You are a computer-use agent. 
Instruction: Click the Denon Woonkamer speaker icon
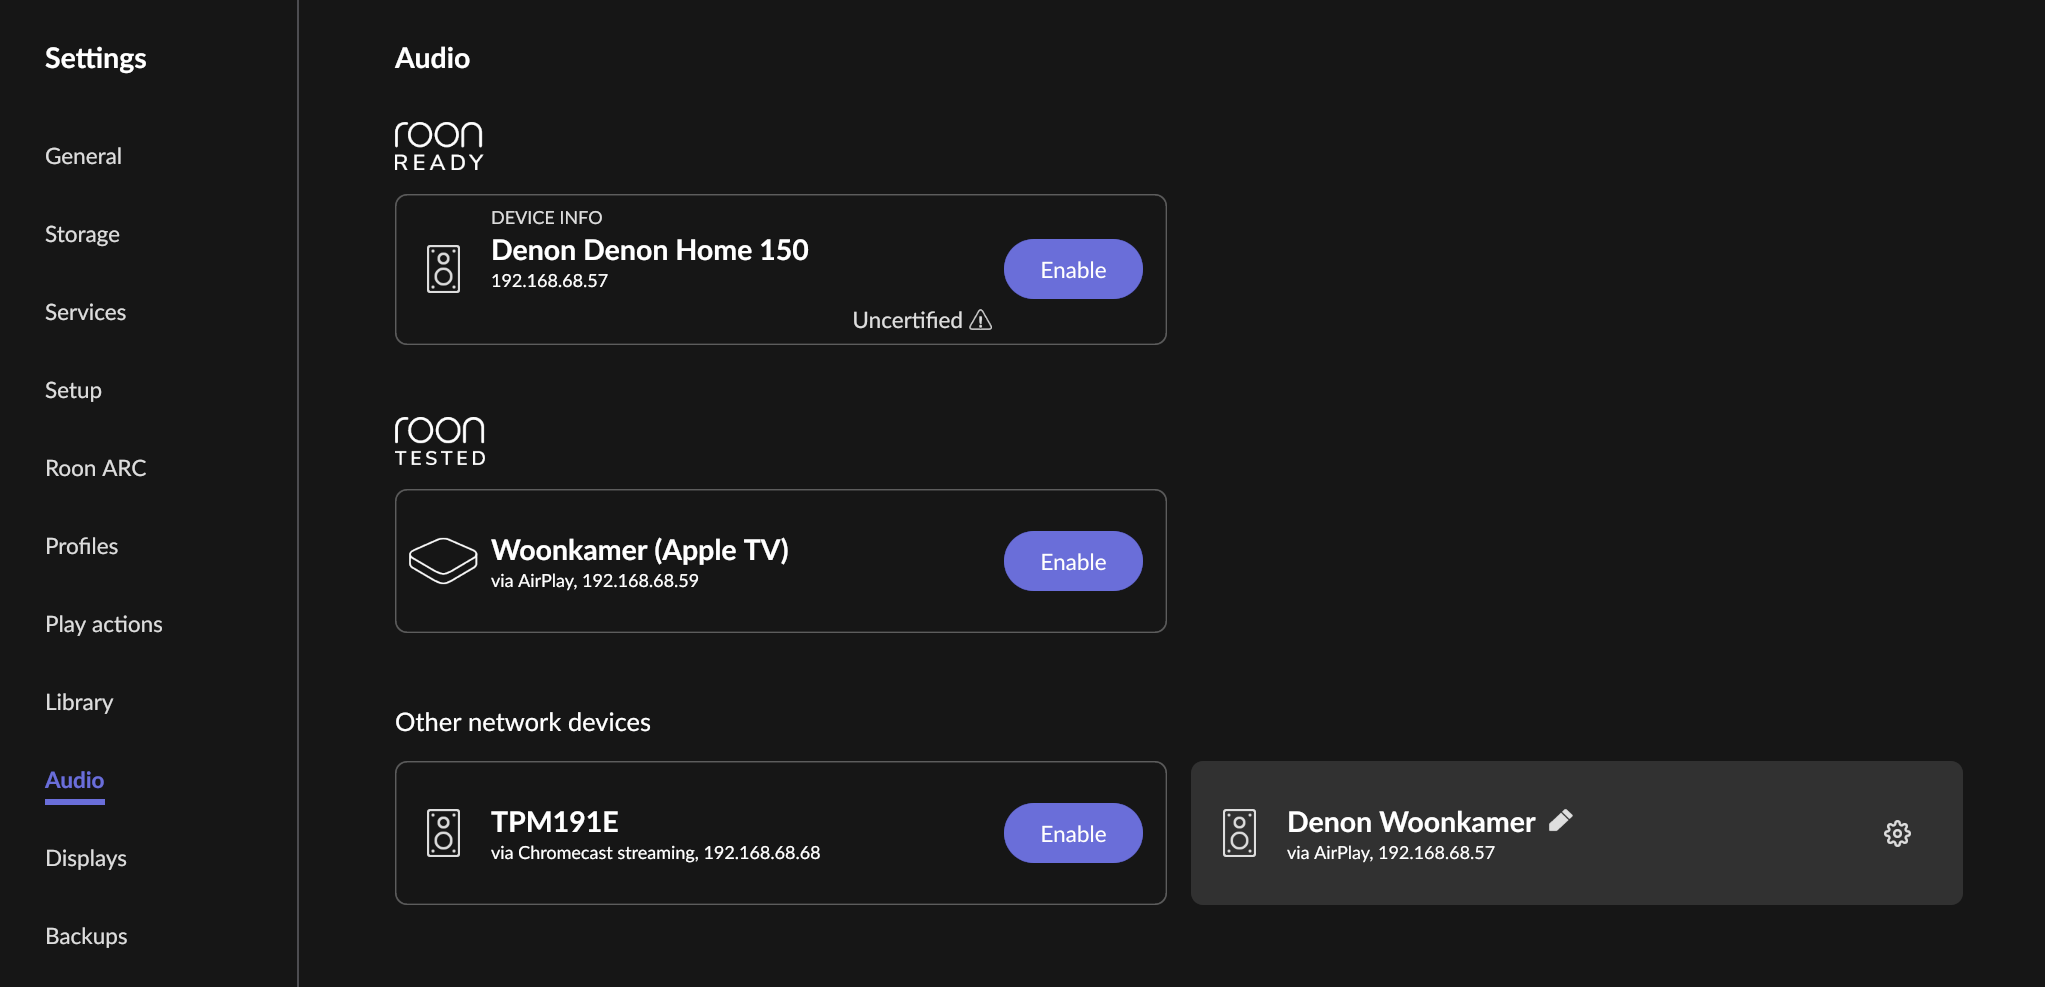1239,833
